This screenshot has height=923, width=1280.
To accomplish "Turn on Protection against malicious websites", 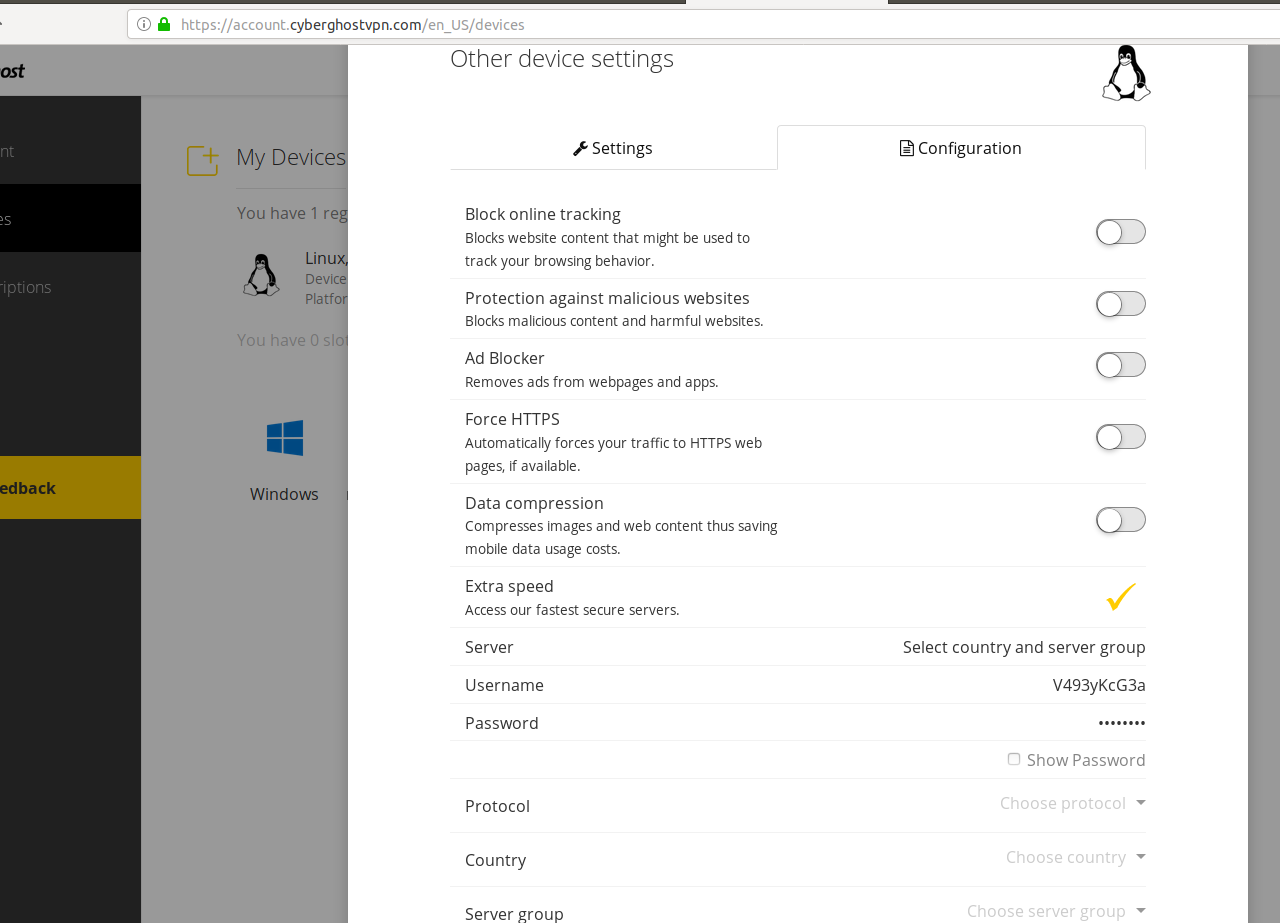I will click(1121, 304).
